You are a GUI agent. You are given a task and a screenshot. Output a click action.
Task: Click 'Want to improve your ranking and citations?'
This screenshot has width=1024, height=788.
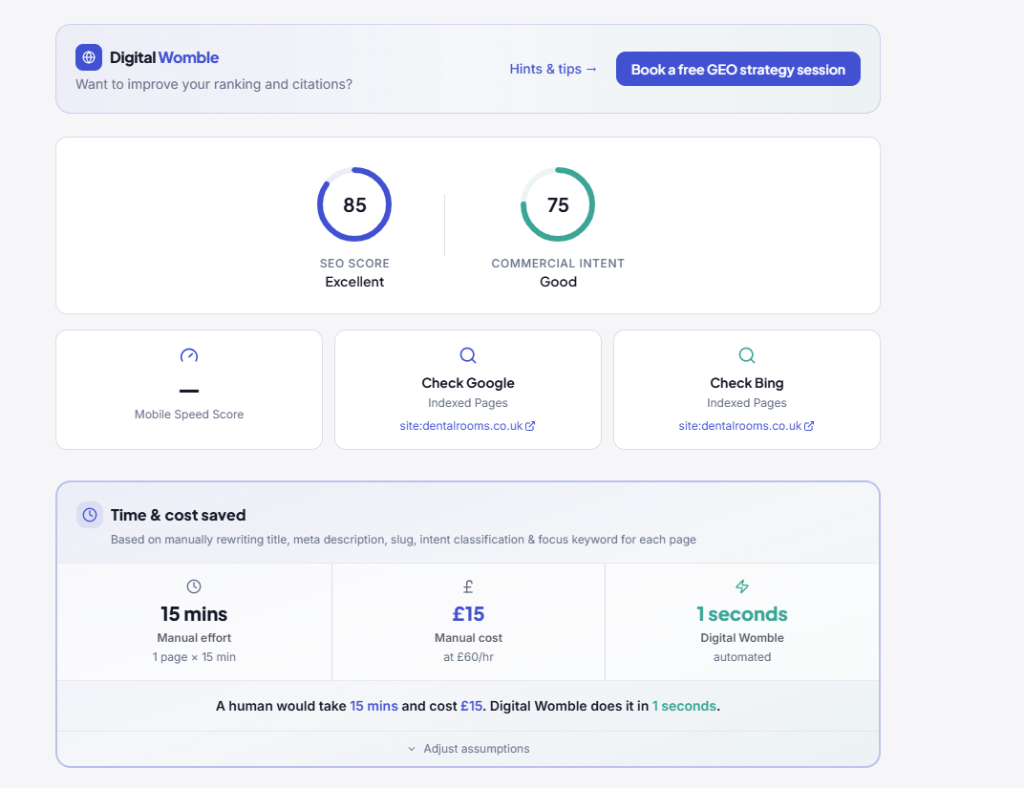214,84
